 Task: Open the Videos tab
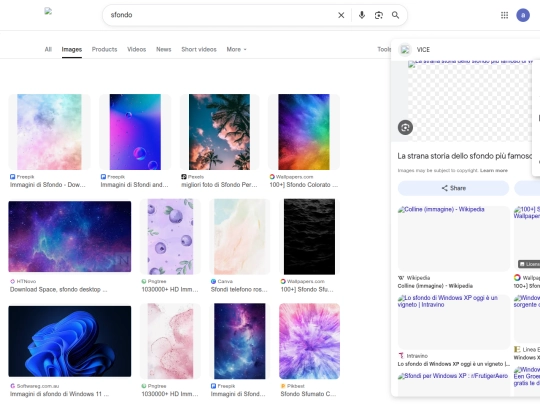point(136,50)
